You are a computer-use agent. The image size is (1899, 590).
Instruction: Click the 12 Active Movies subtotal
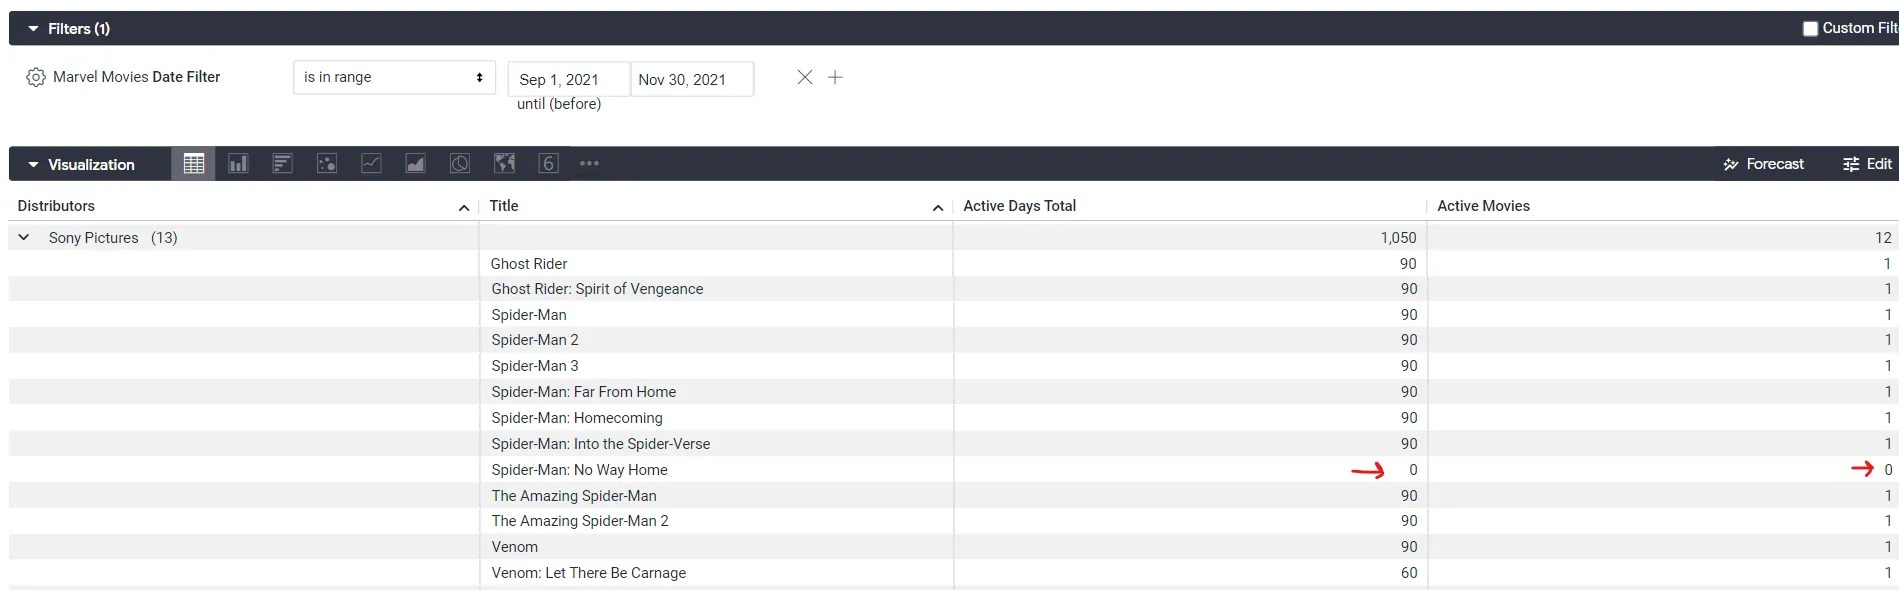[1883, 238]
